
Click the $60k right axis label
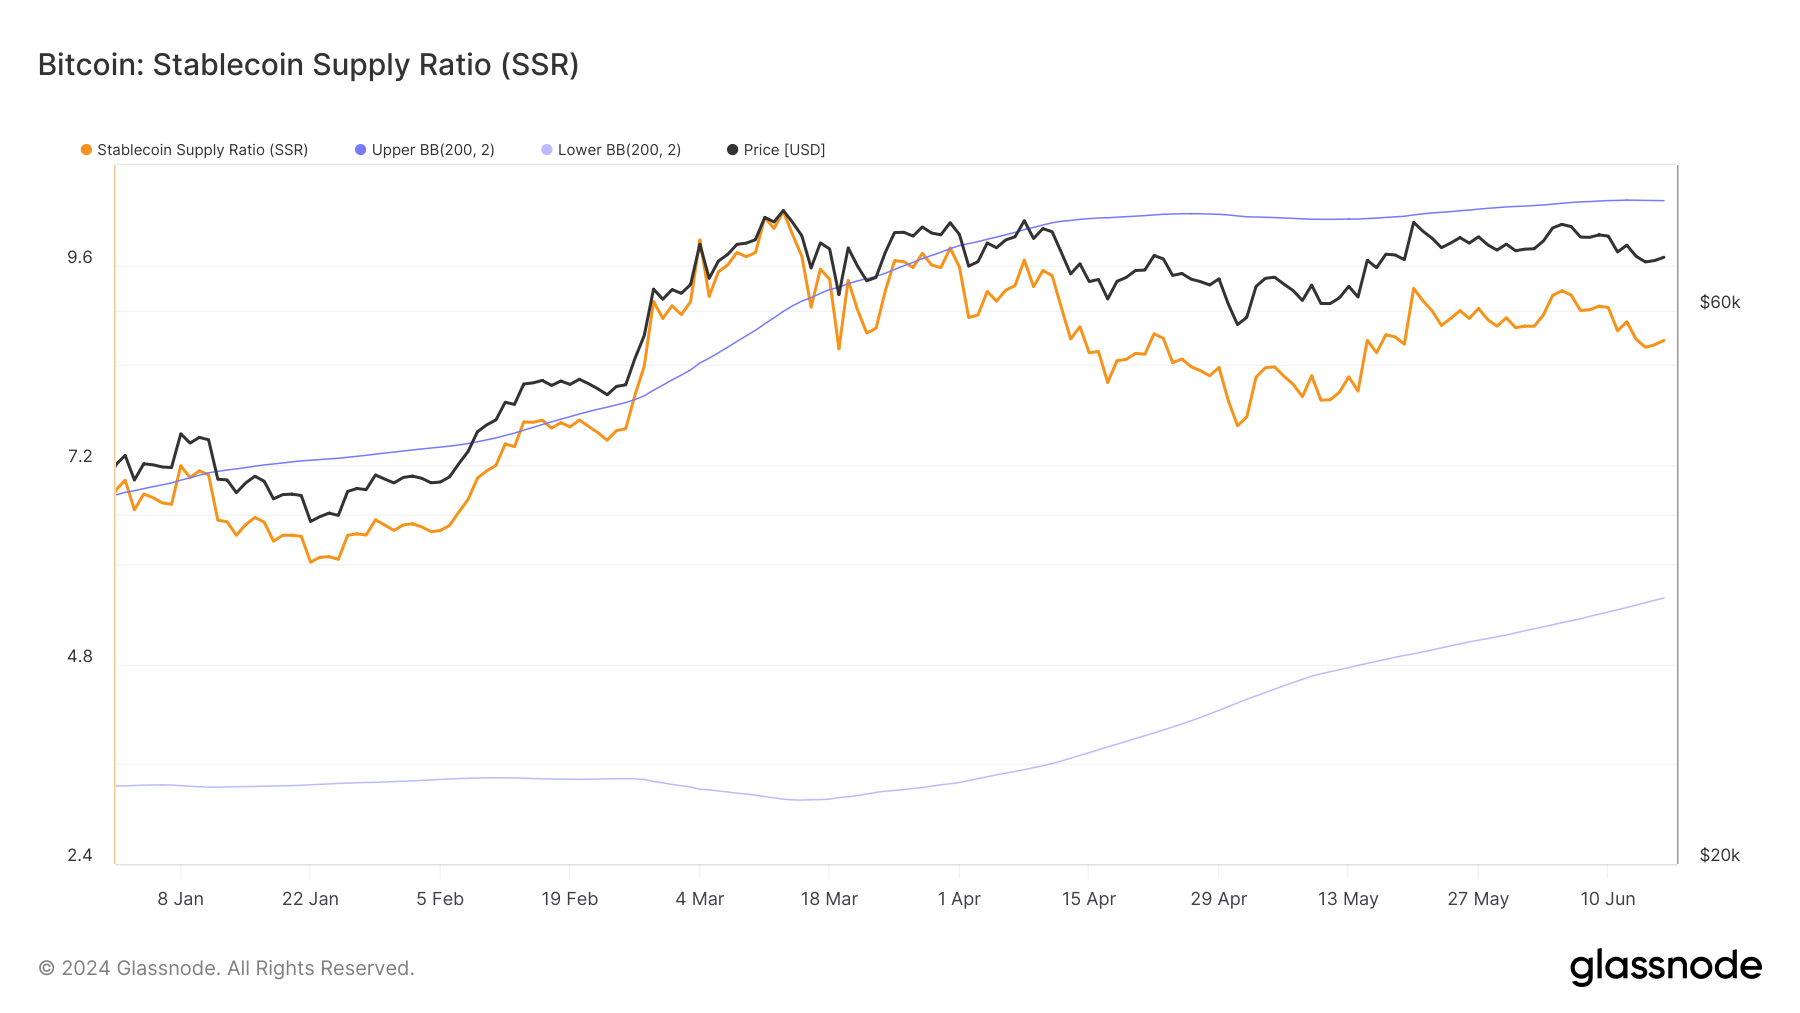click(x=1720, y=303)
